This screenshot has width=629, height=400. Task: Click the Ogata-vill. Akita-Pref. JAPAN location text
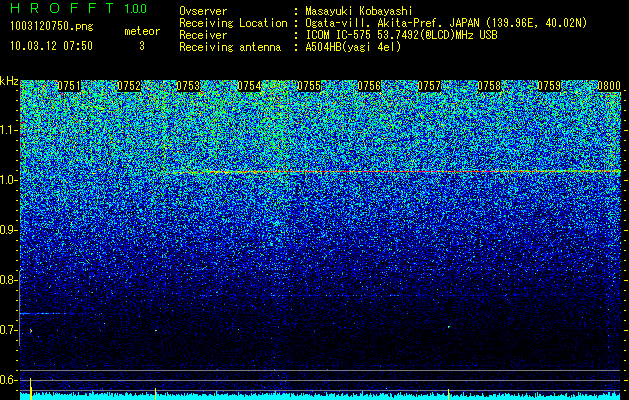pyautogui.click(x=445, y=23)
